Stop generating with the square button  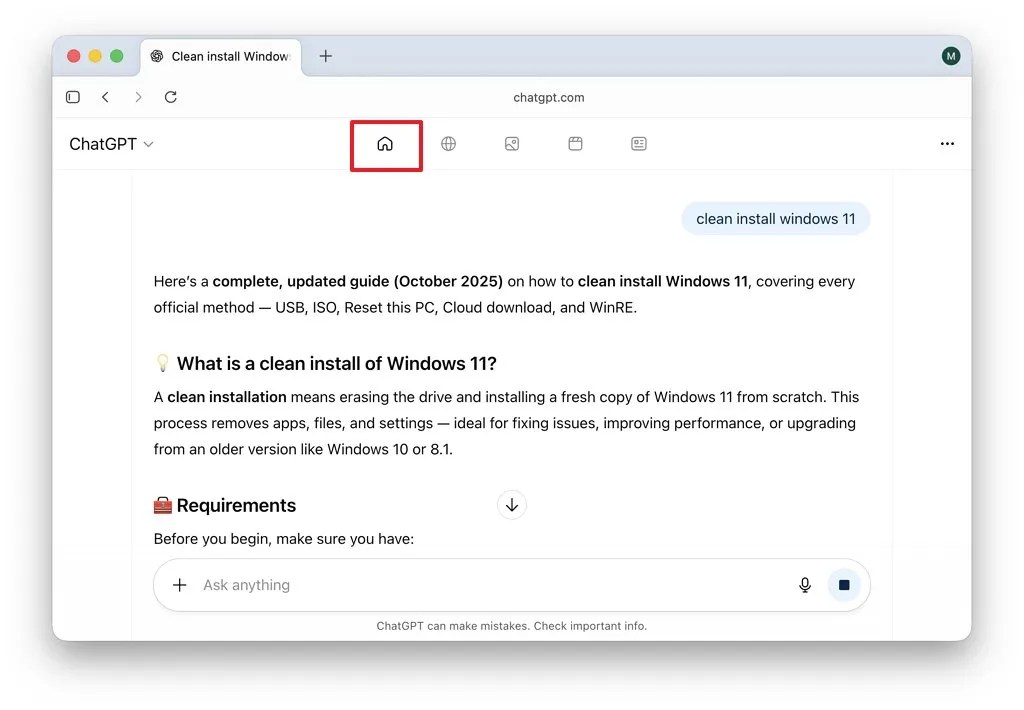tap(844, 585)
